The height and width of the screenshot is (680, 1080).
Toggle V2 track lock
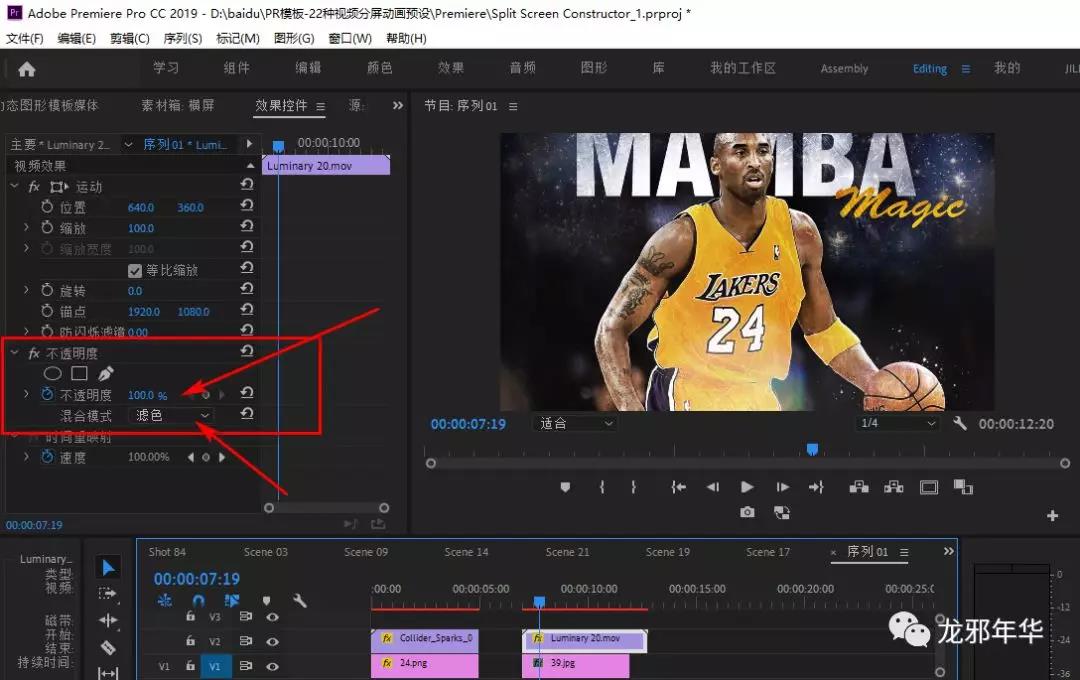tap(190, 641)
